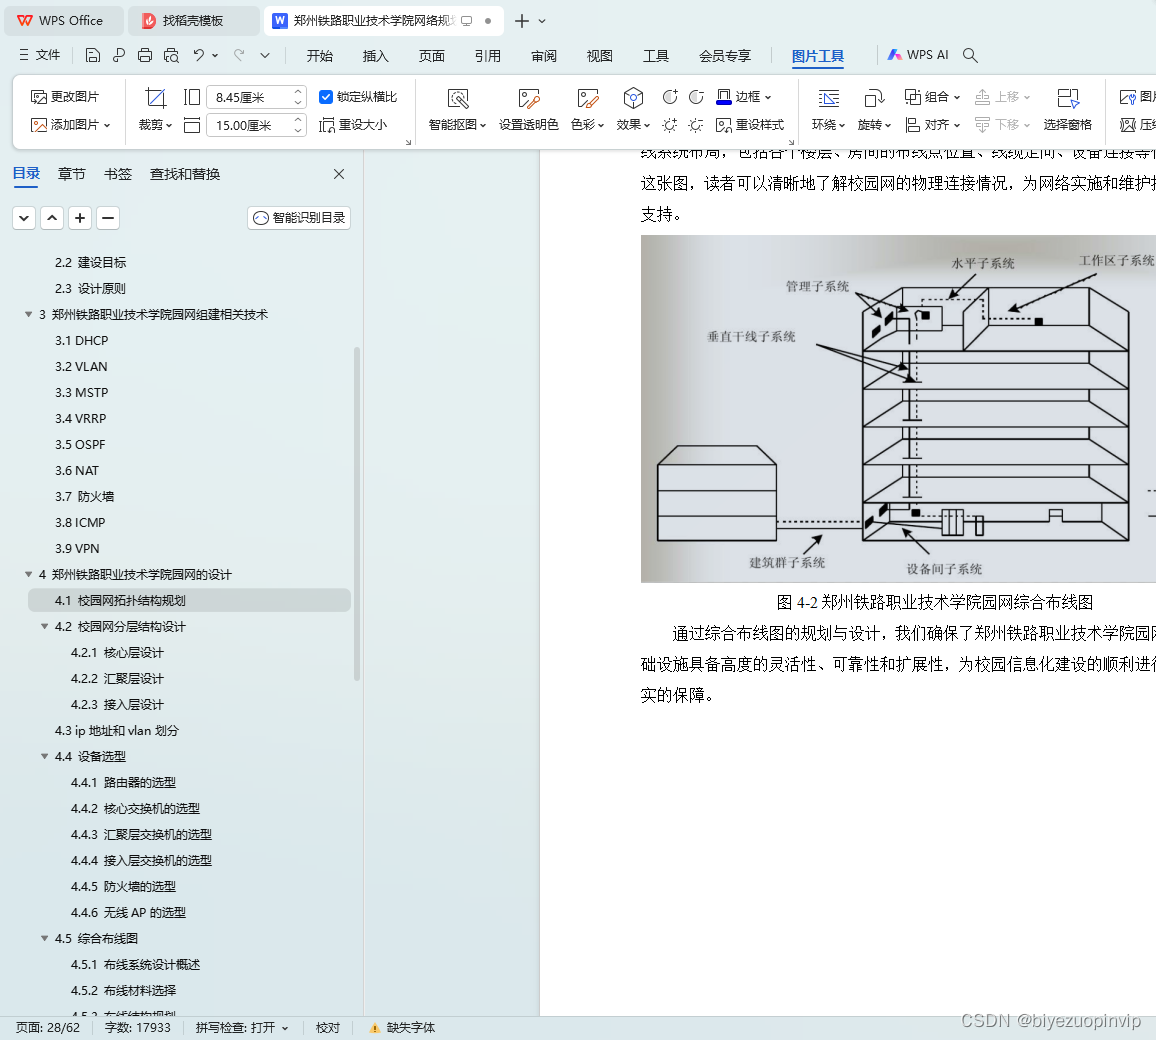
Task: Switch to 查找和替换 tab
Action: tap(185, 174)
